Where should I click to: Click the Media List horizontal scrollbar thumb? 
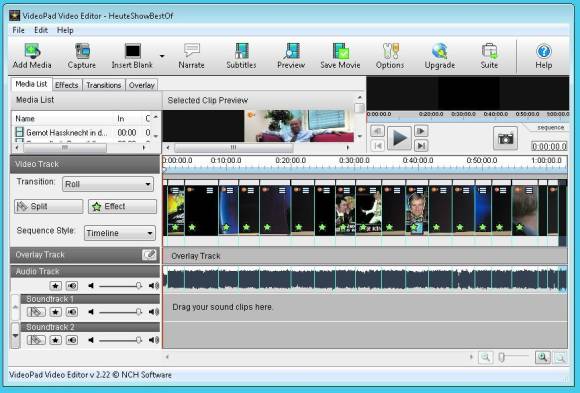point(65,148)
